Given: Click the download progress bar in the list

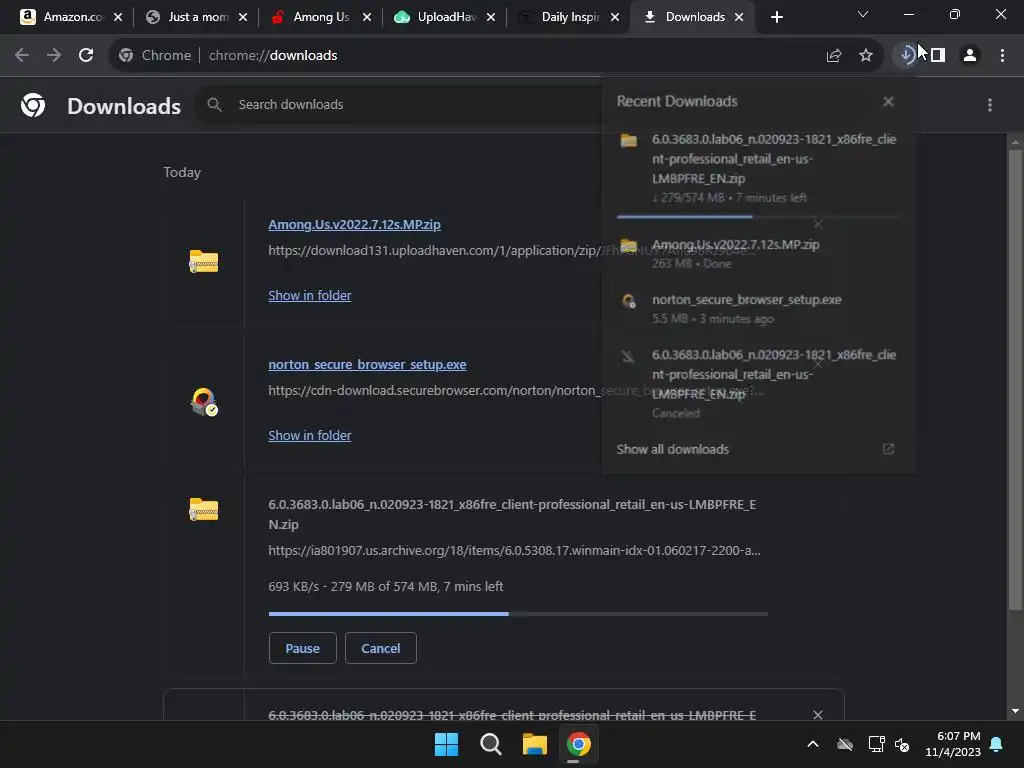Looking at the screenshot, I should 518,614.
